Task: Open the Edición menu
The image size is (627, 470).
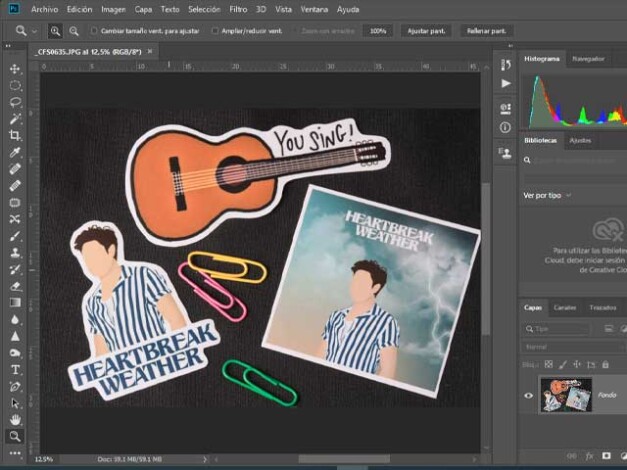Action: pos(80,9)
